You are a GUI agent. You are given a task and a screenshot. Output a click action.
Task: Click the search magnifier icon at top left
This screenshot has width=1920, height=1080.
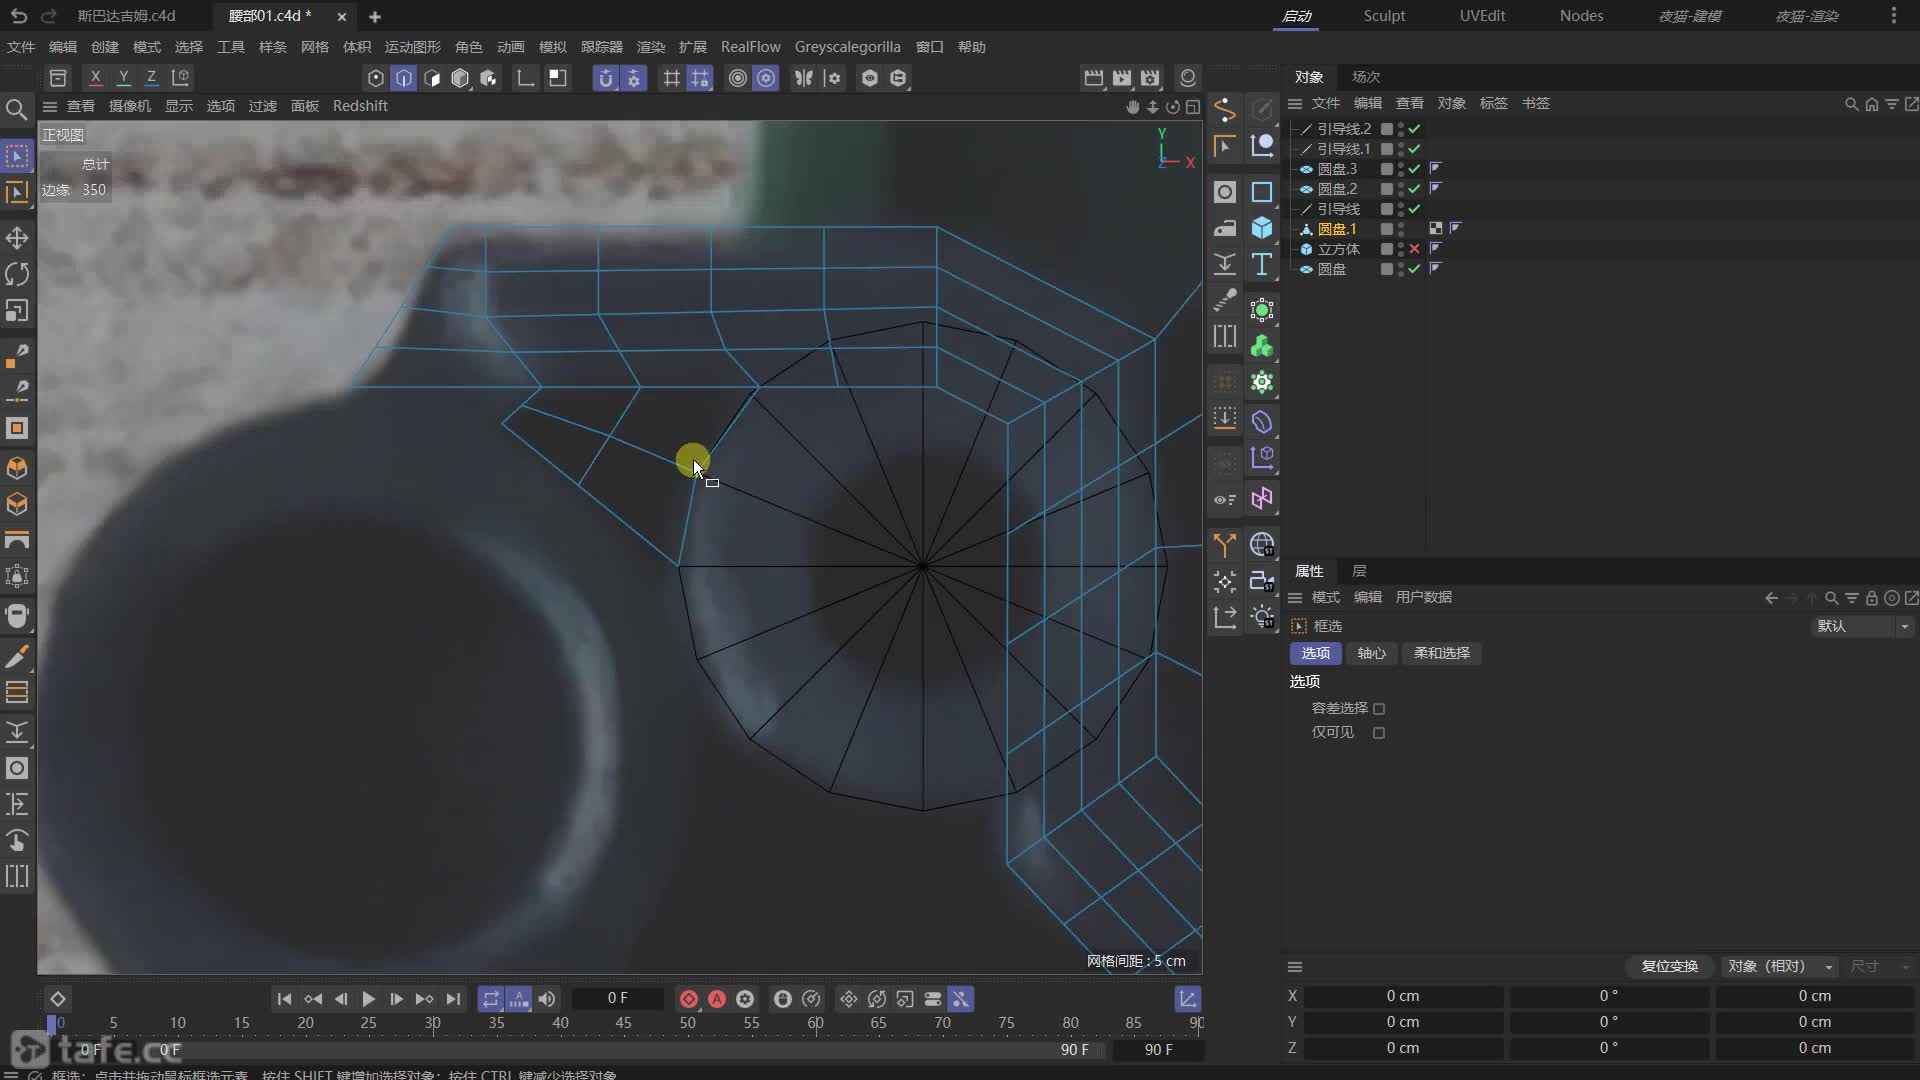pos(16,109)
